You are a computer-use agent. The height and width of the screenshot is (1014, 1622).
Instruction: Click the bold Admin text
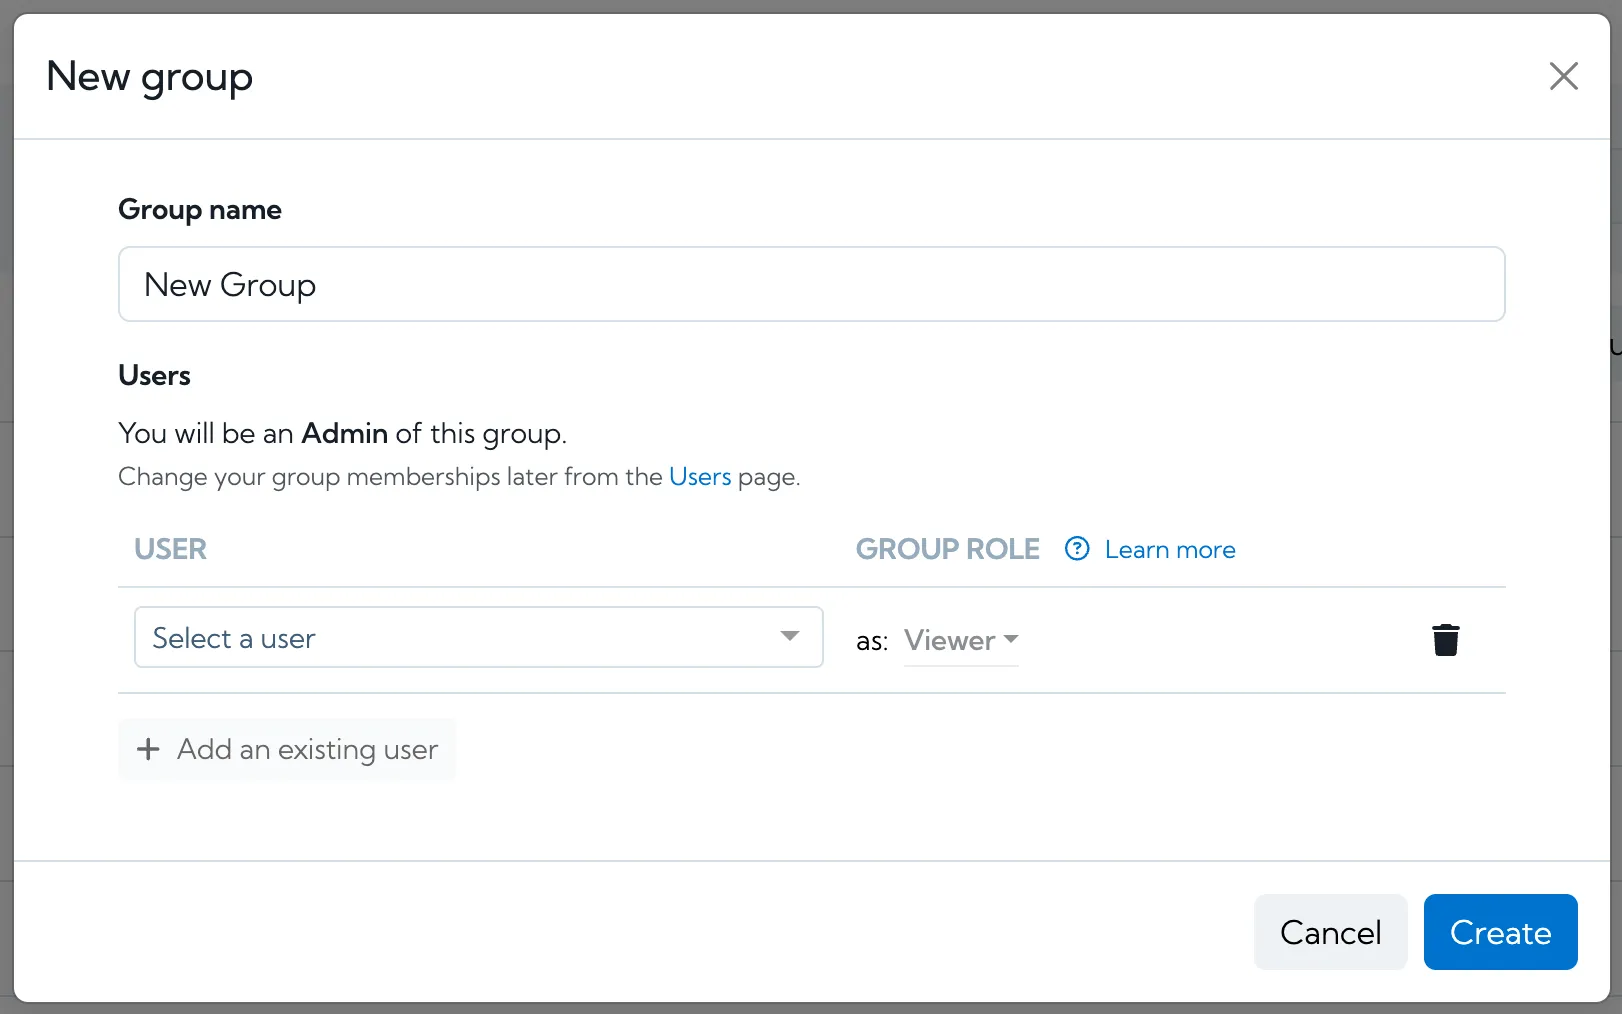pos(345,433)
